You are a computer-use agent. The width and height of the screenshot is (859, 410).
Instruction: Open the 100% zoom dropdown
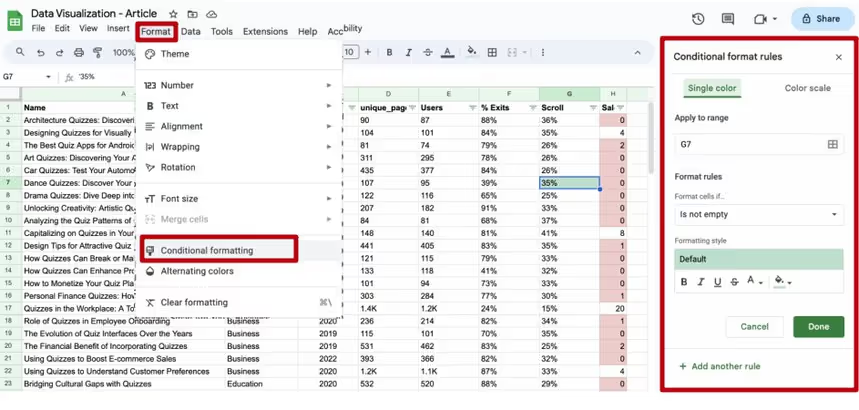click(x=124, y=53)
